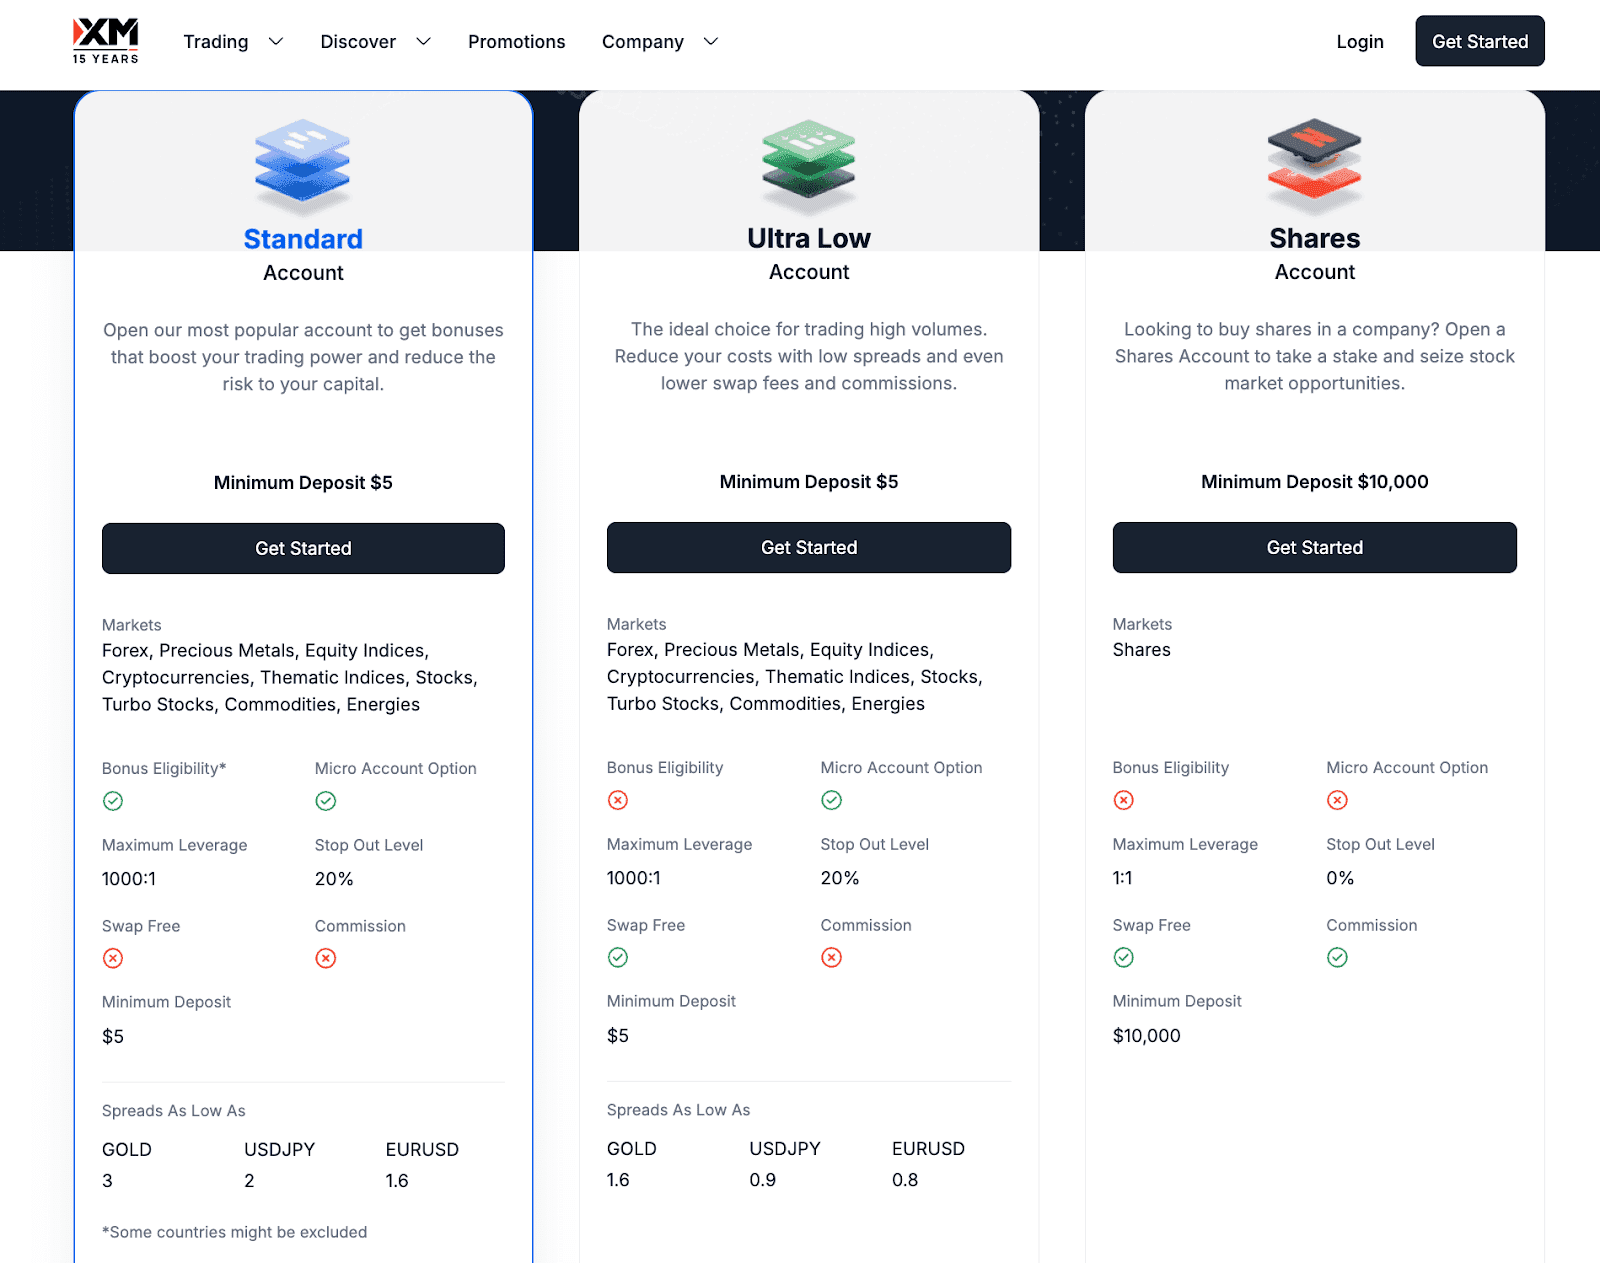Click the Shares account's Markets value "Shares"
Screen dimensions: 1600x1263
coord(1142,650)
